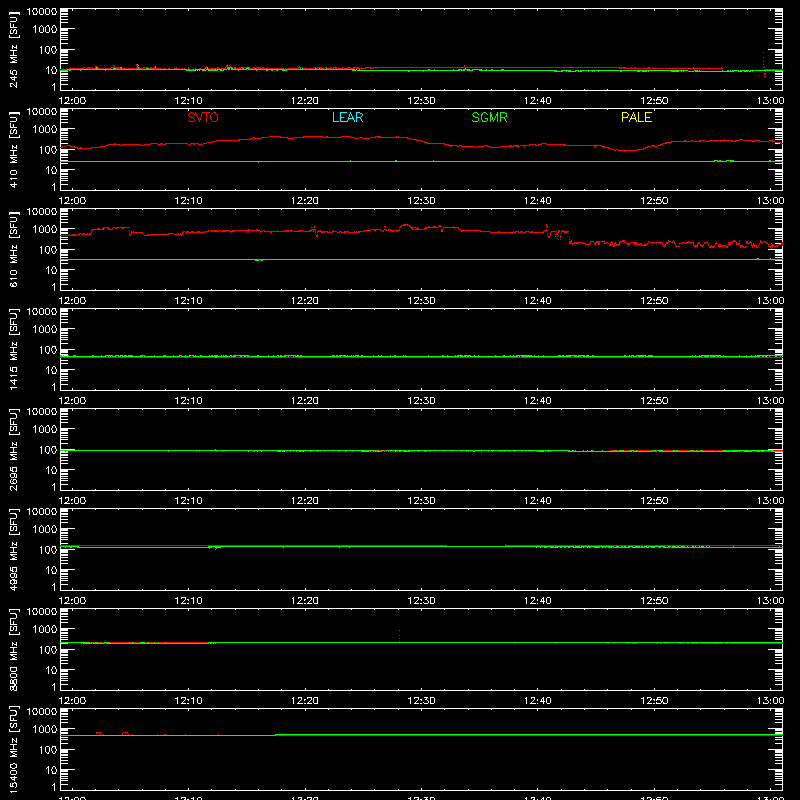This screenshot has height=800, width=800.
Task: Click the 12:40 tick label below the 610 MHz plot
Action: click(538, 301)
